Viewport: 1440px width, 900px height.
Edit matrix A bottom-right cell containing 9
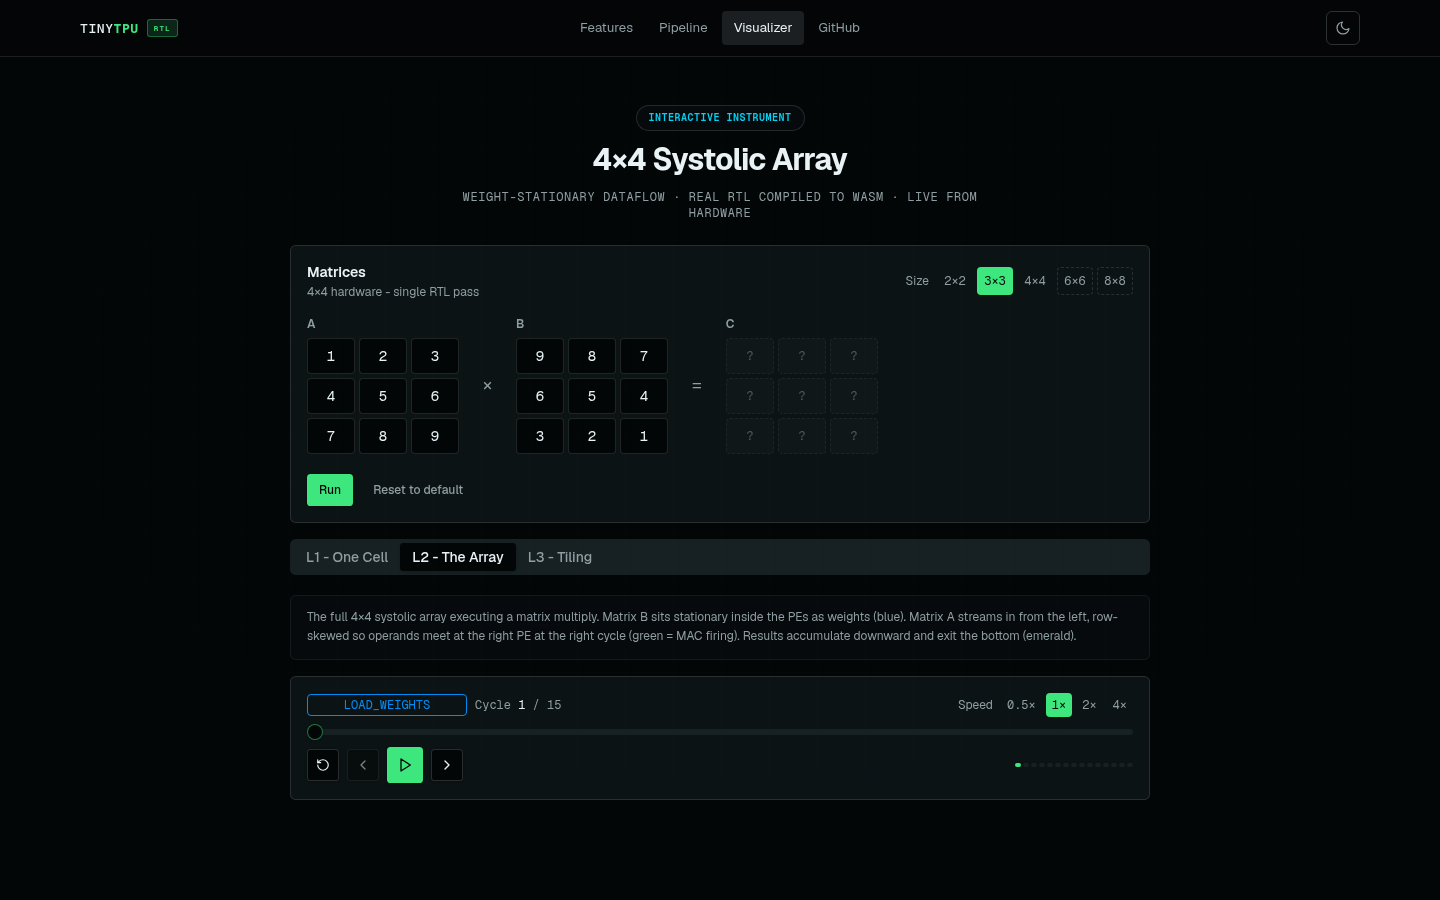435,436
